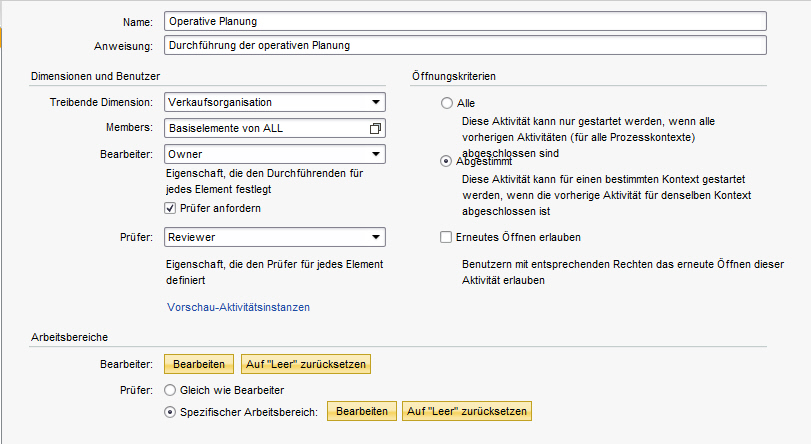Click the Reviewer combo box text

[191, 237]
